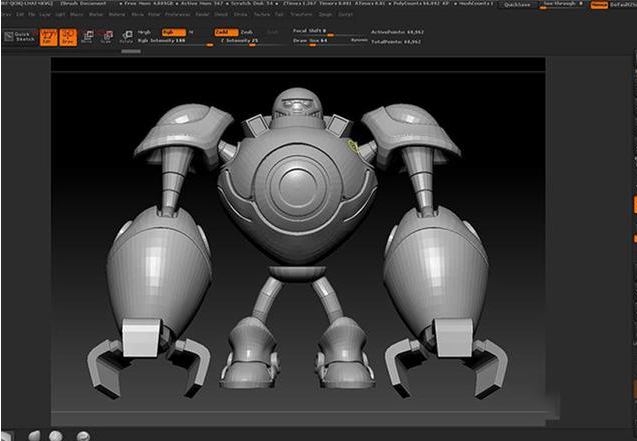The image size is (637, 441).
Task: Open the Zscript menu
Action: [345, 14]
